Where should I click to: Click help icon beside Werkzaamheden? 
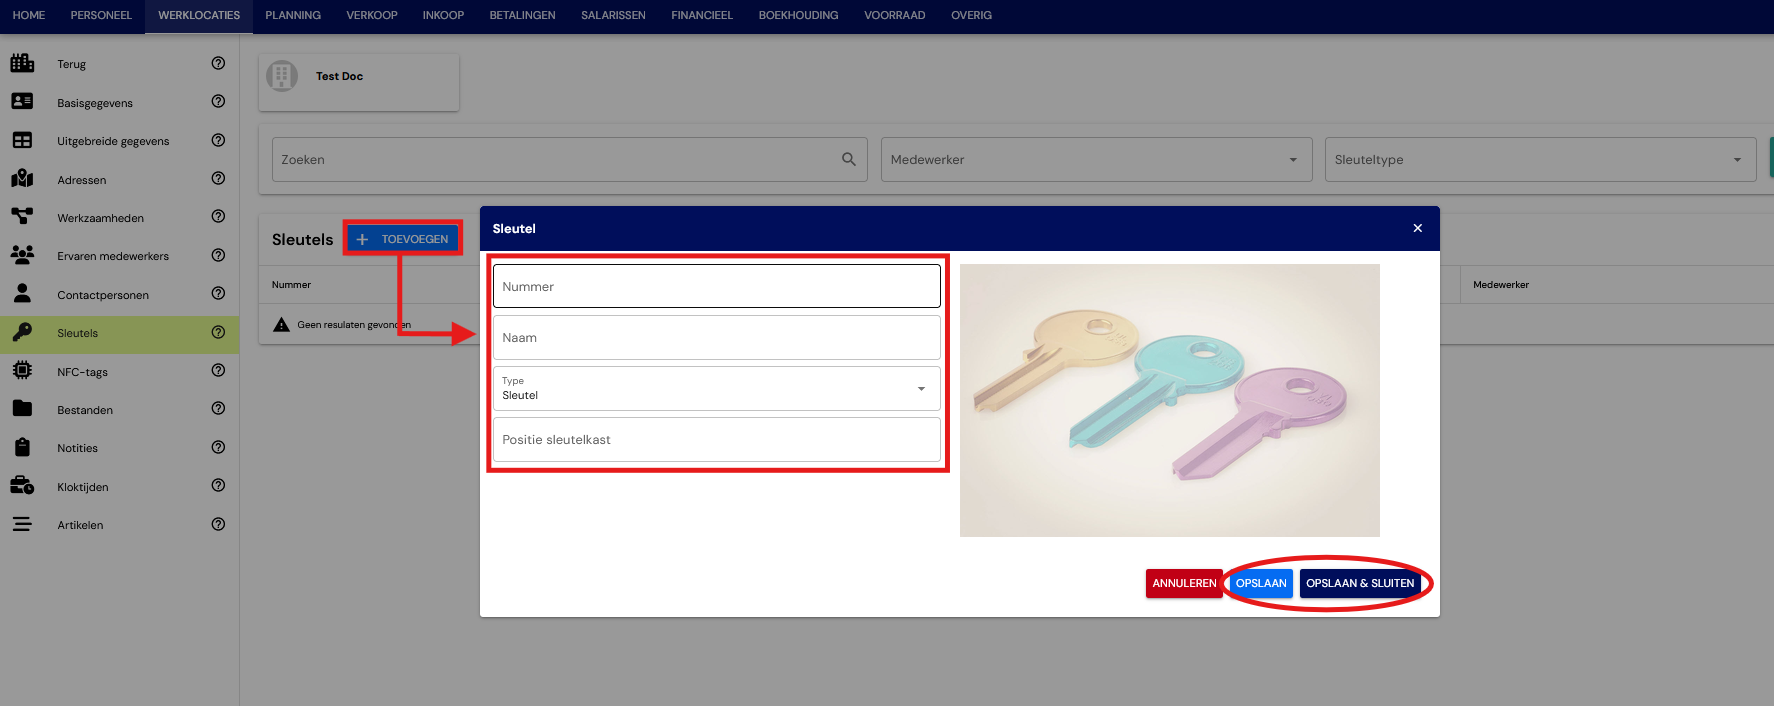click(x=218, y=216)
